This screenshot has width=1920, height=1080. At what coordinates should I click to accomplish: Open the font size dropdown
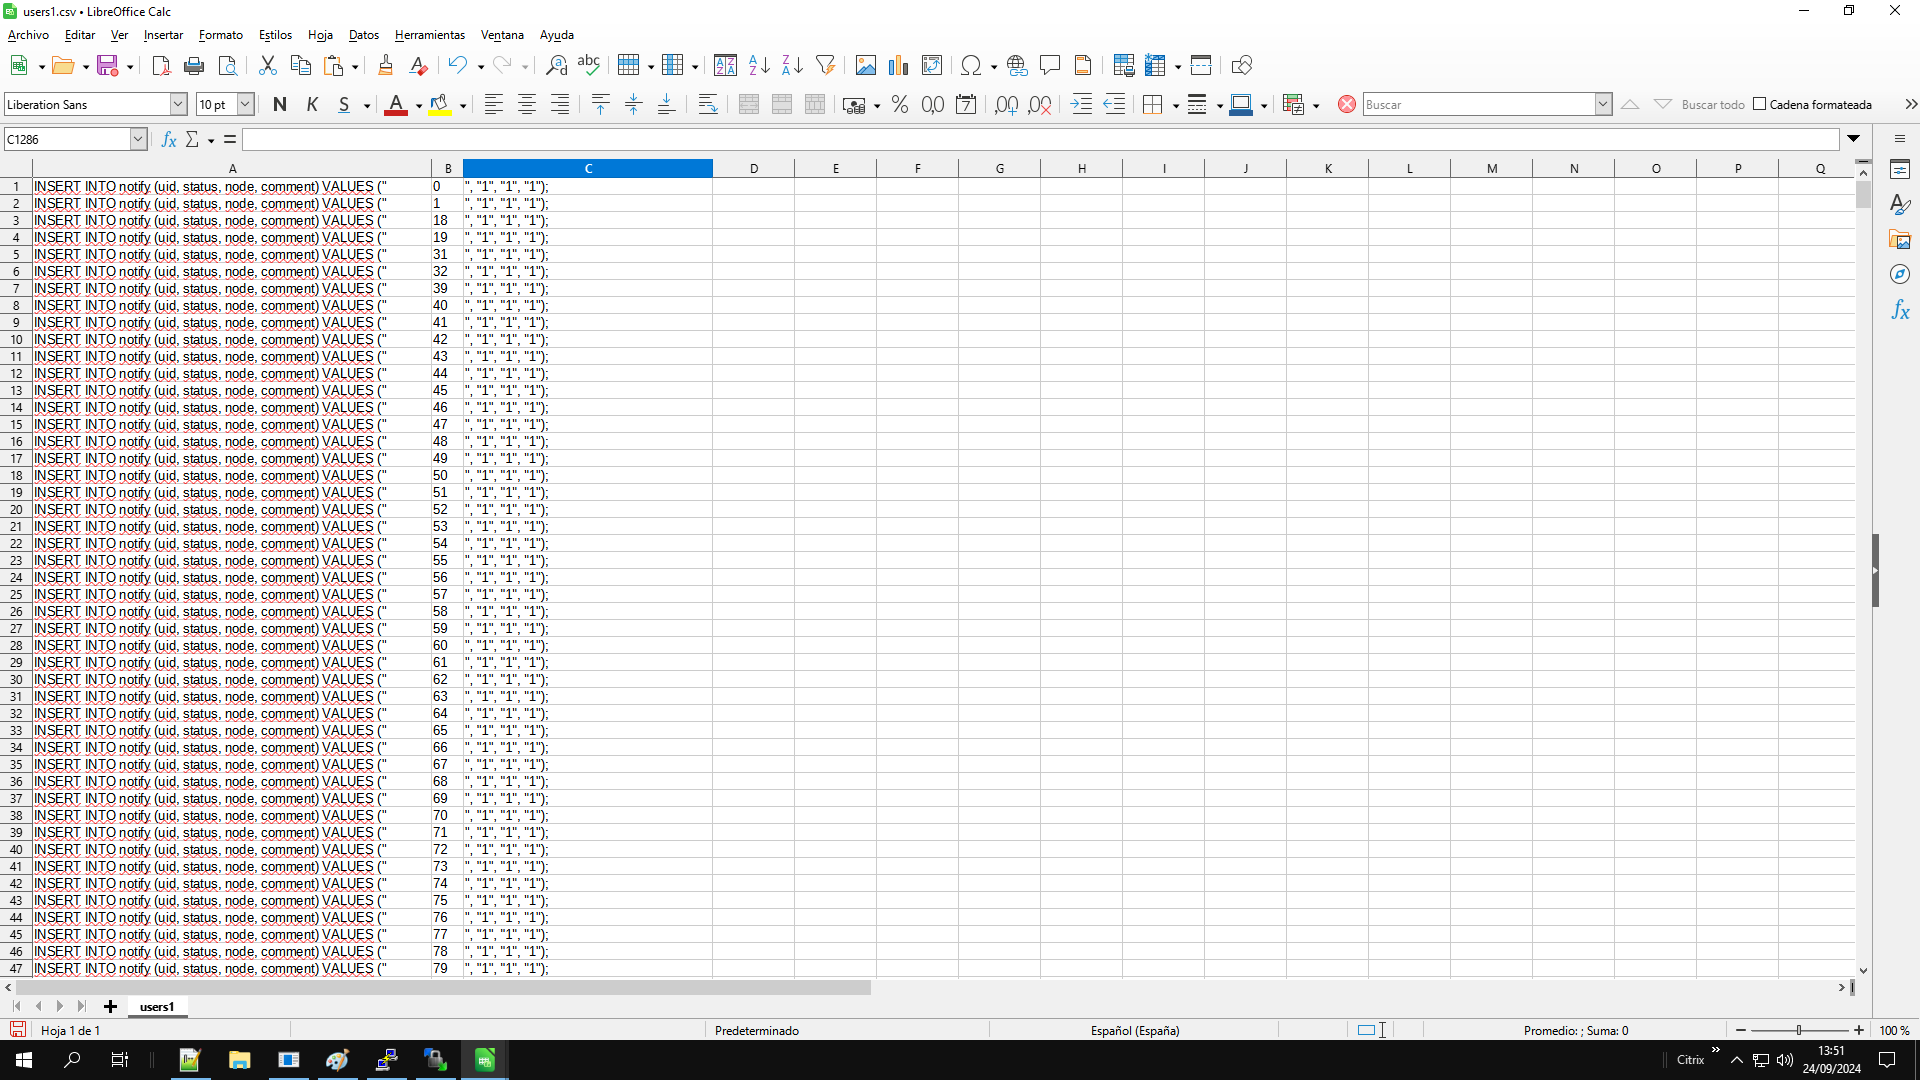pyautogui.click(x=245, y=104)
